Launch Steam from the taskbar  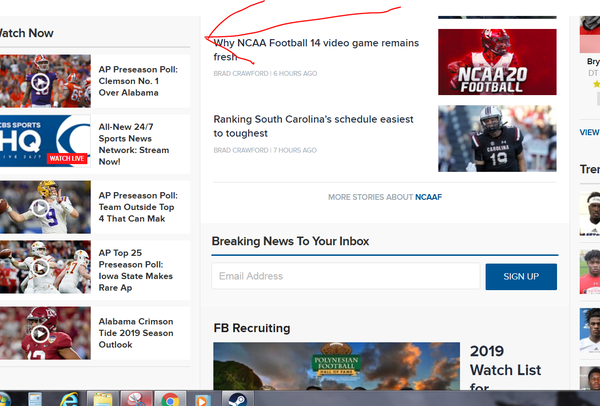coord(237,399)
